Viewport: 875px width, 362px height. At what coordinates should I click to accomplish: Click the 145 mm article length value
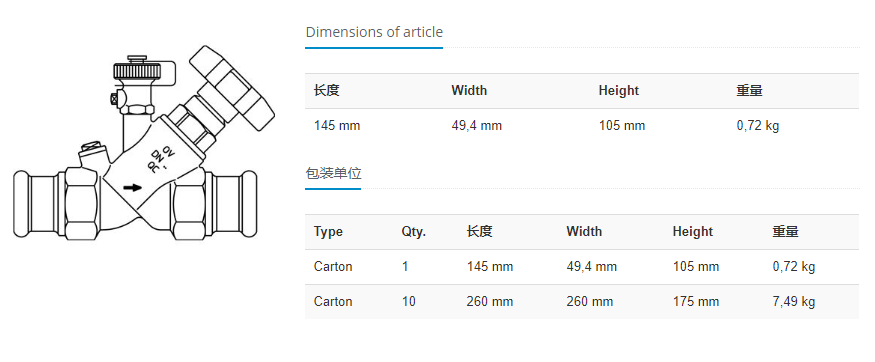pos(337,126)
